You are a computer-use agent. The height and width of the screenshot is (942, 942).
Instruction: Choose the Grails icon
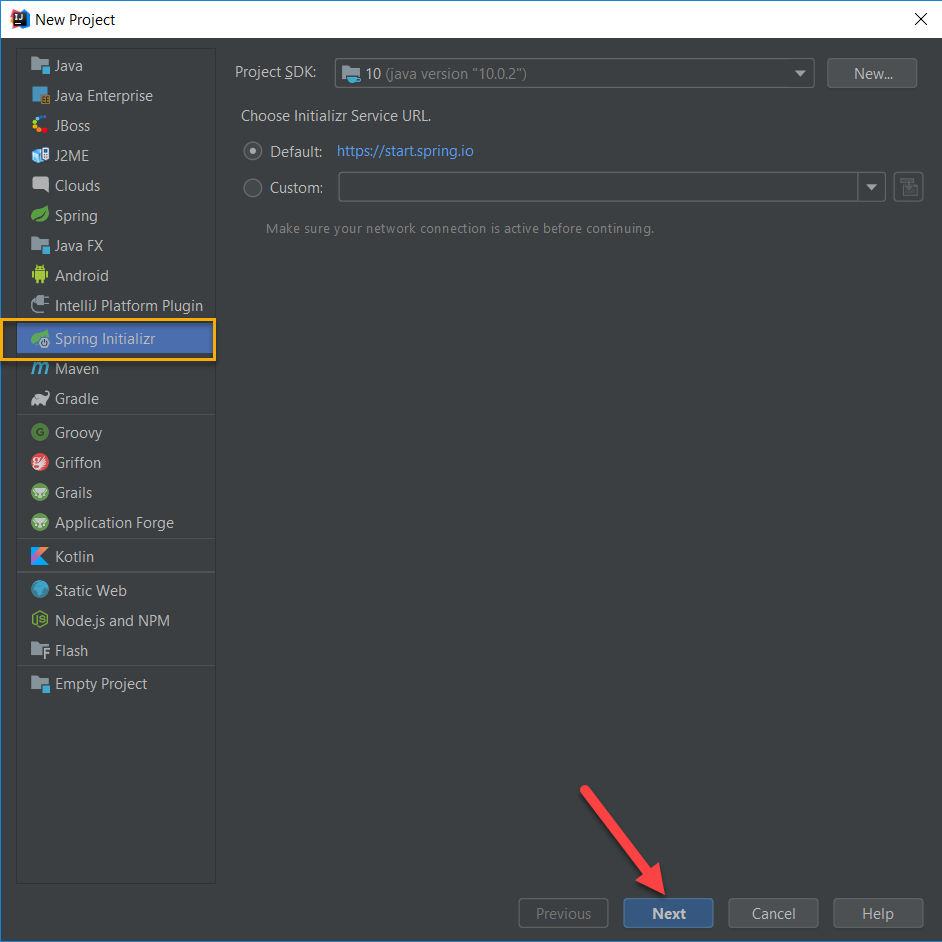point(40,492)
